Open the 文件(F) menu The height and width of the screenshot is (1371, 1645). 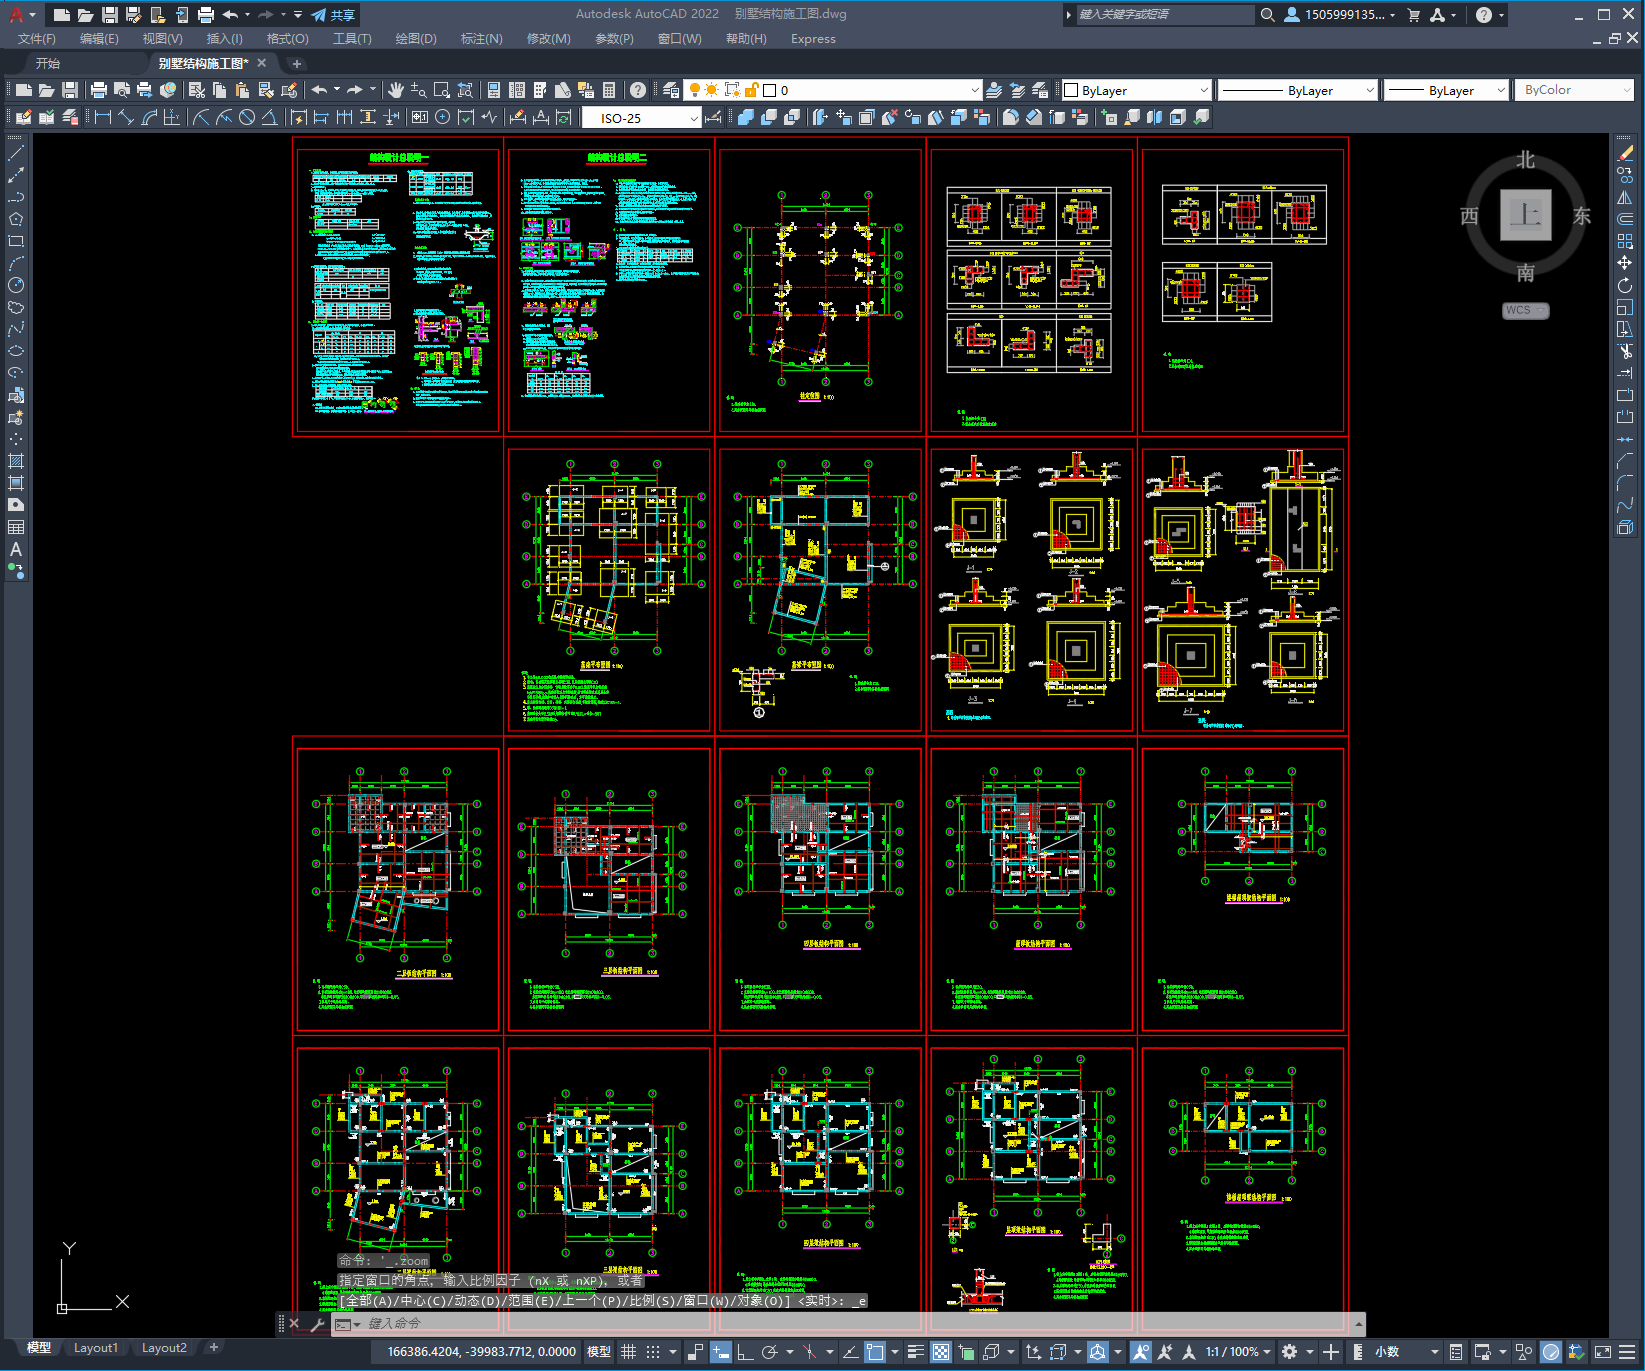point(37,39)
